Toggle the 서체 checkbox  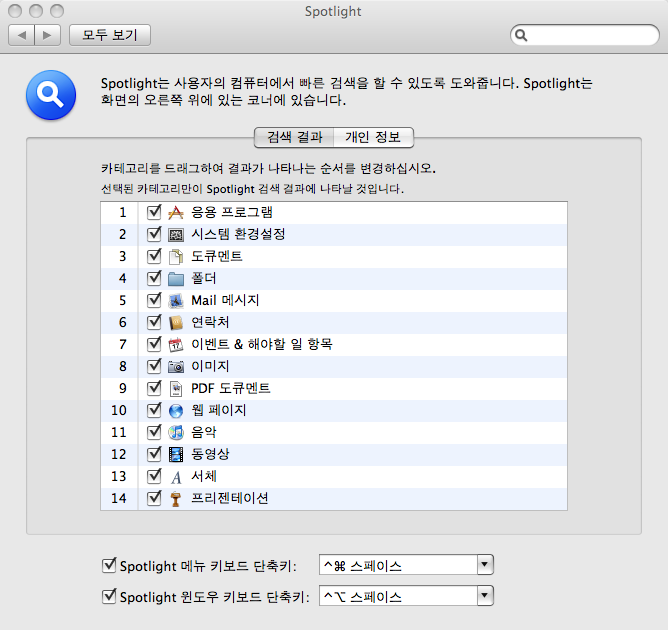click(154, 476)
